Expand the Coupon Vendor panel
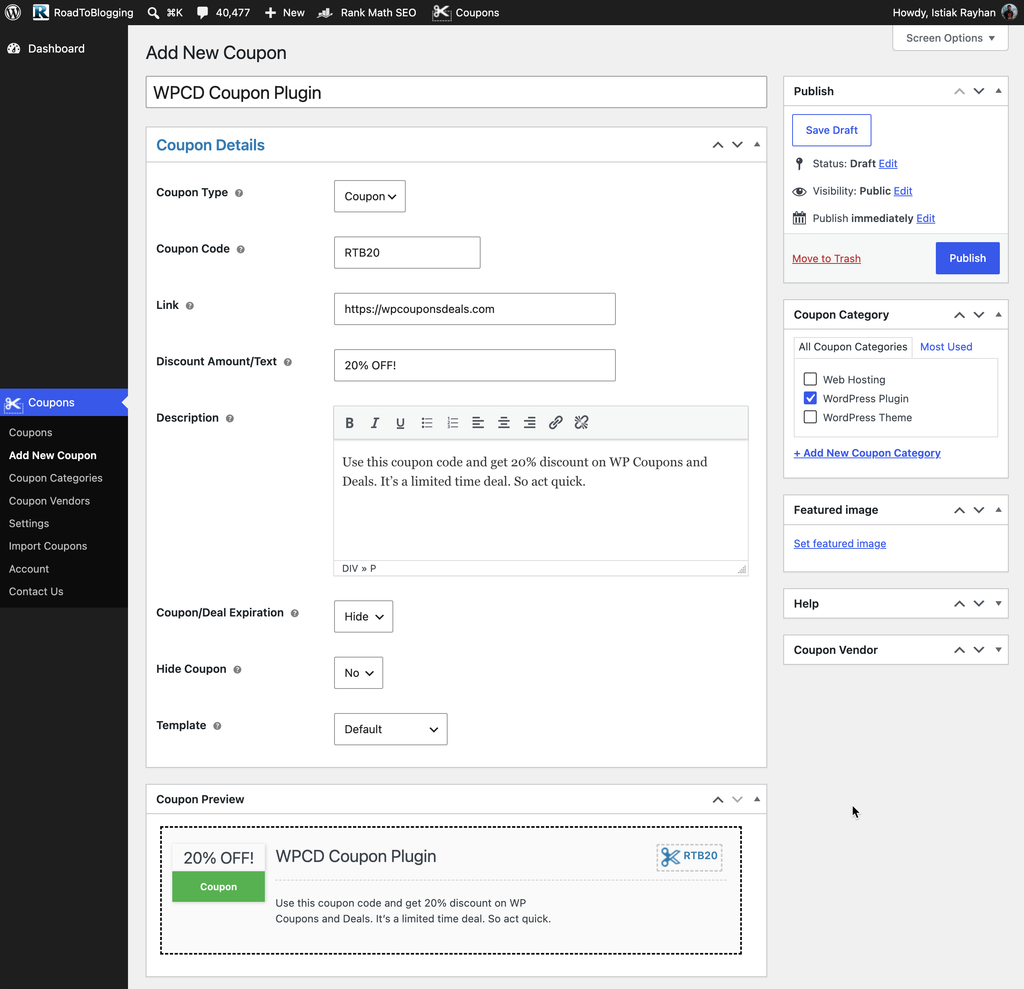Viewport: 1024px width, 989px height. 999,650
